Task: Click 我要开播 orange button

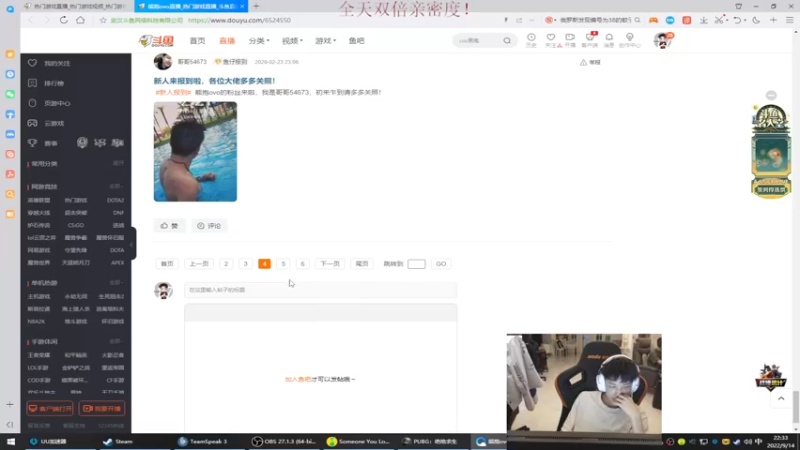Action: click(102, 409)
